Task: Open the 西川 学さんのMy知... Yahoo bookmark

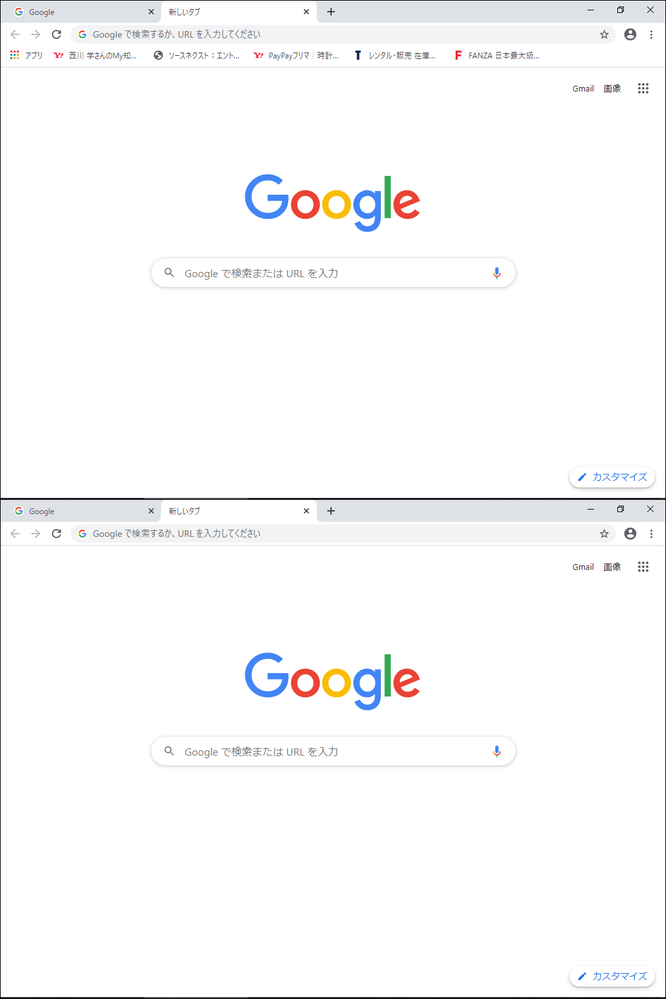Action: pos(96,55)
